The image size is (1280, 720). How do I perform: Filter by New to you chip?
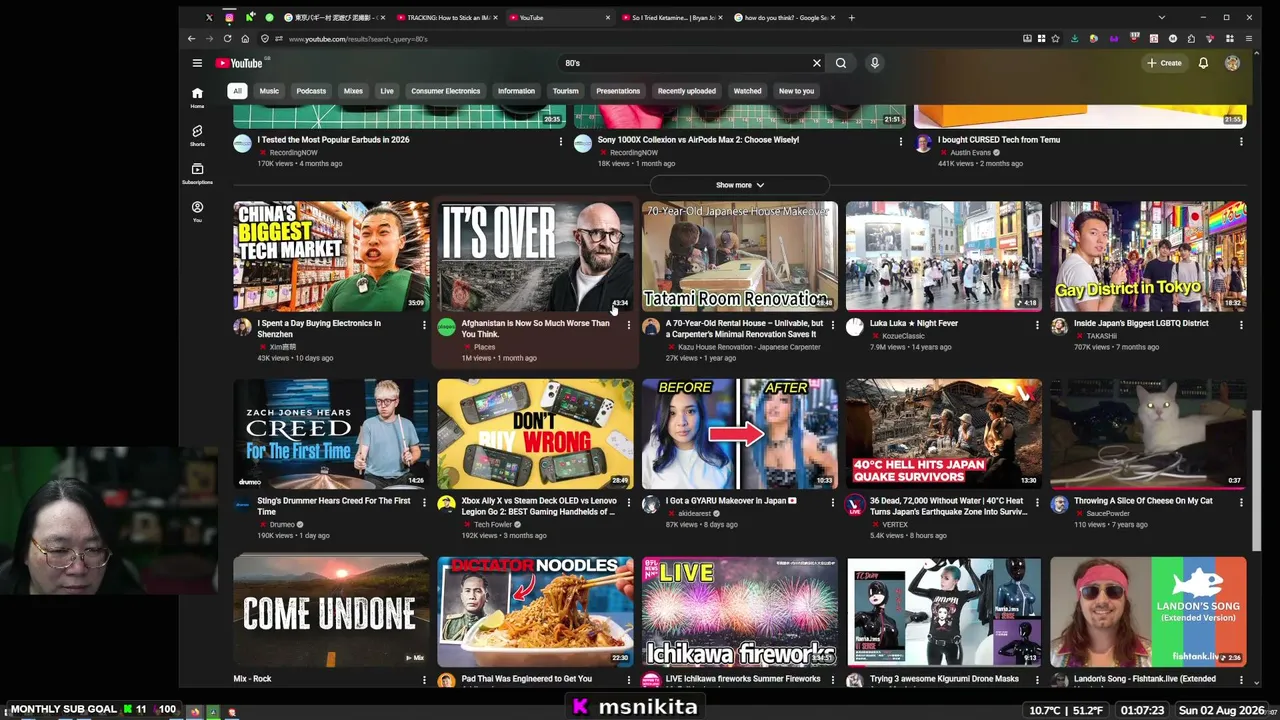[796, 91]
